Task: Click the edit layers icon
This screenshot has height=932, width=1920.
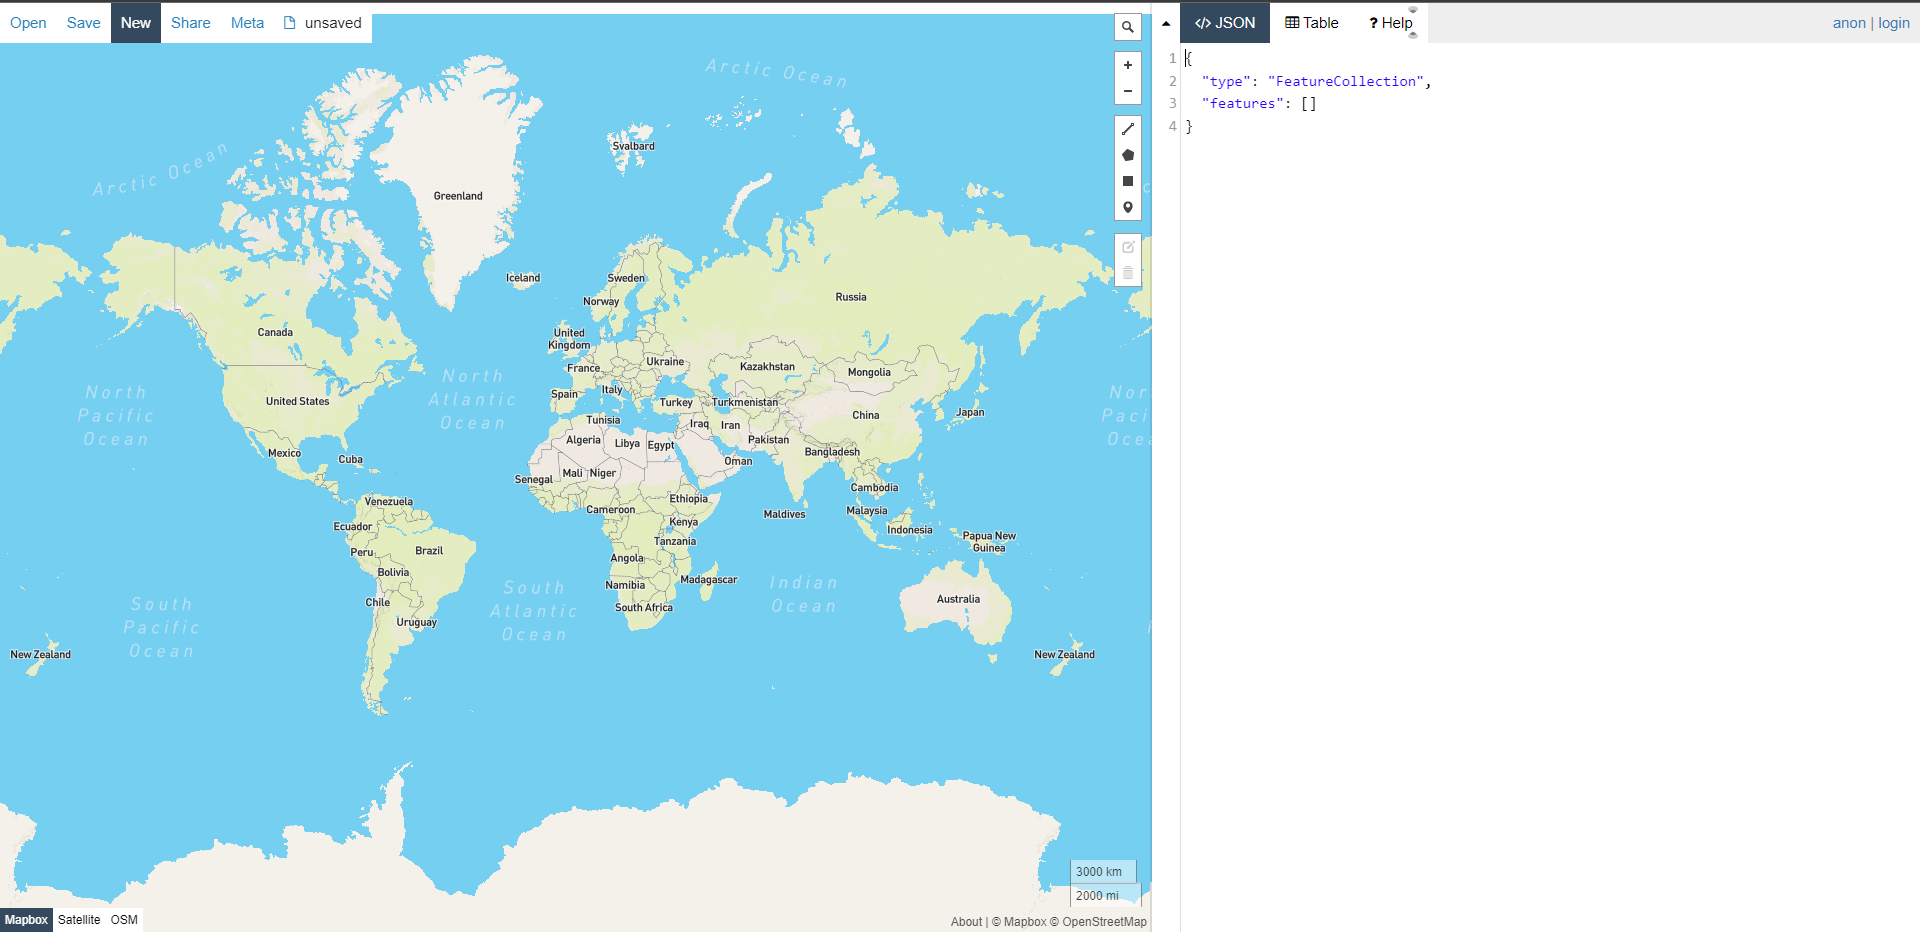Action: [1128, 247]
